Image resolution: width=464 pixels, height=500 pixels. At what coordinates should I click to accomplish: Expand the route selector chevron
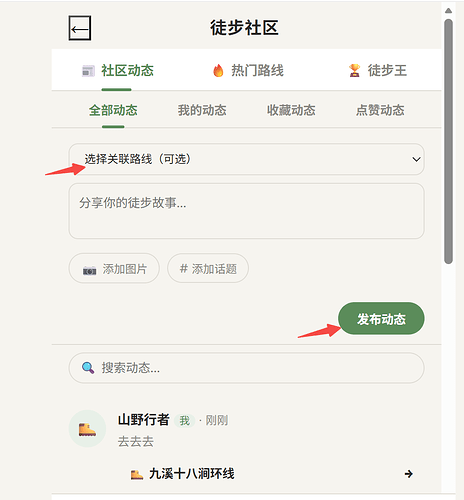416,159
